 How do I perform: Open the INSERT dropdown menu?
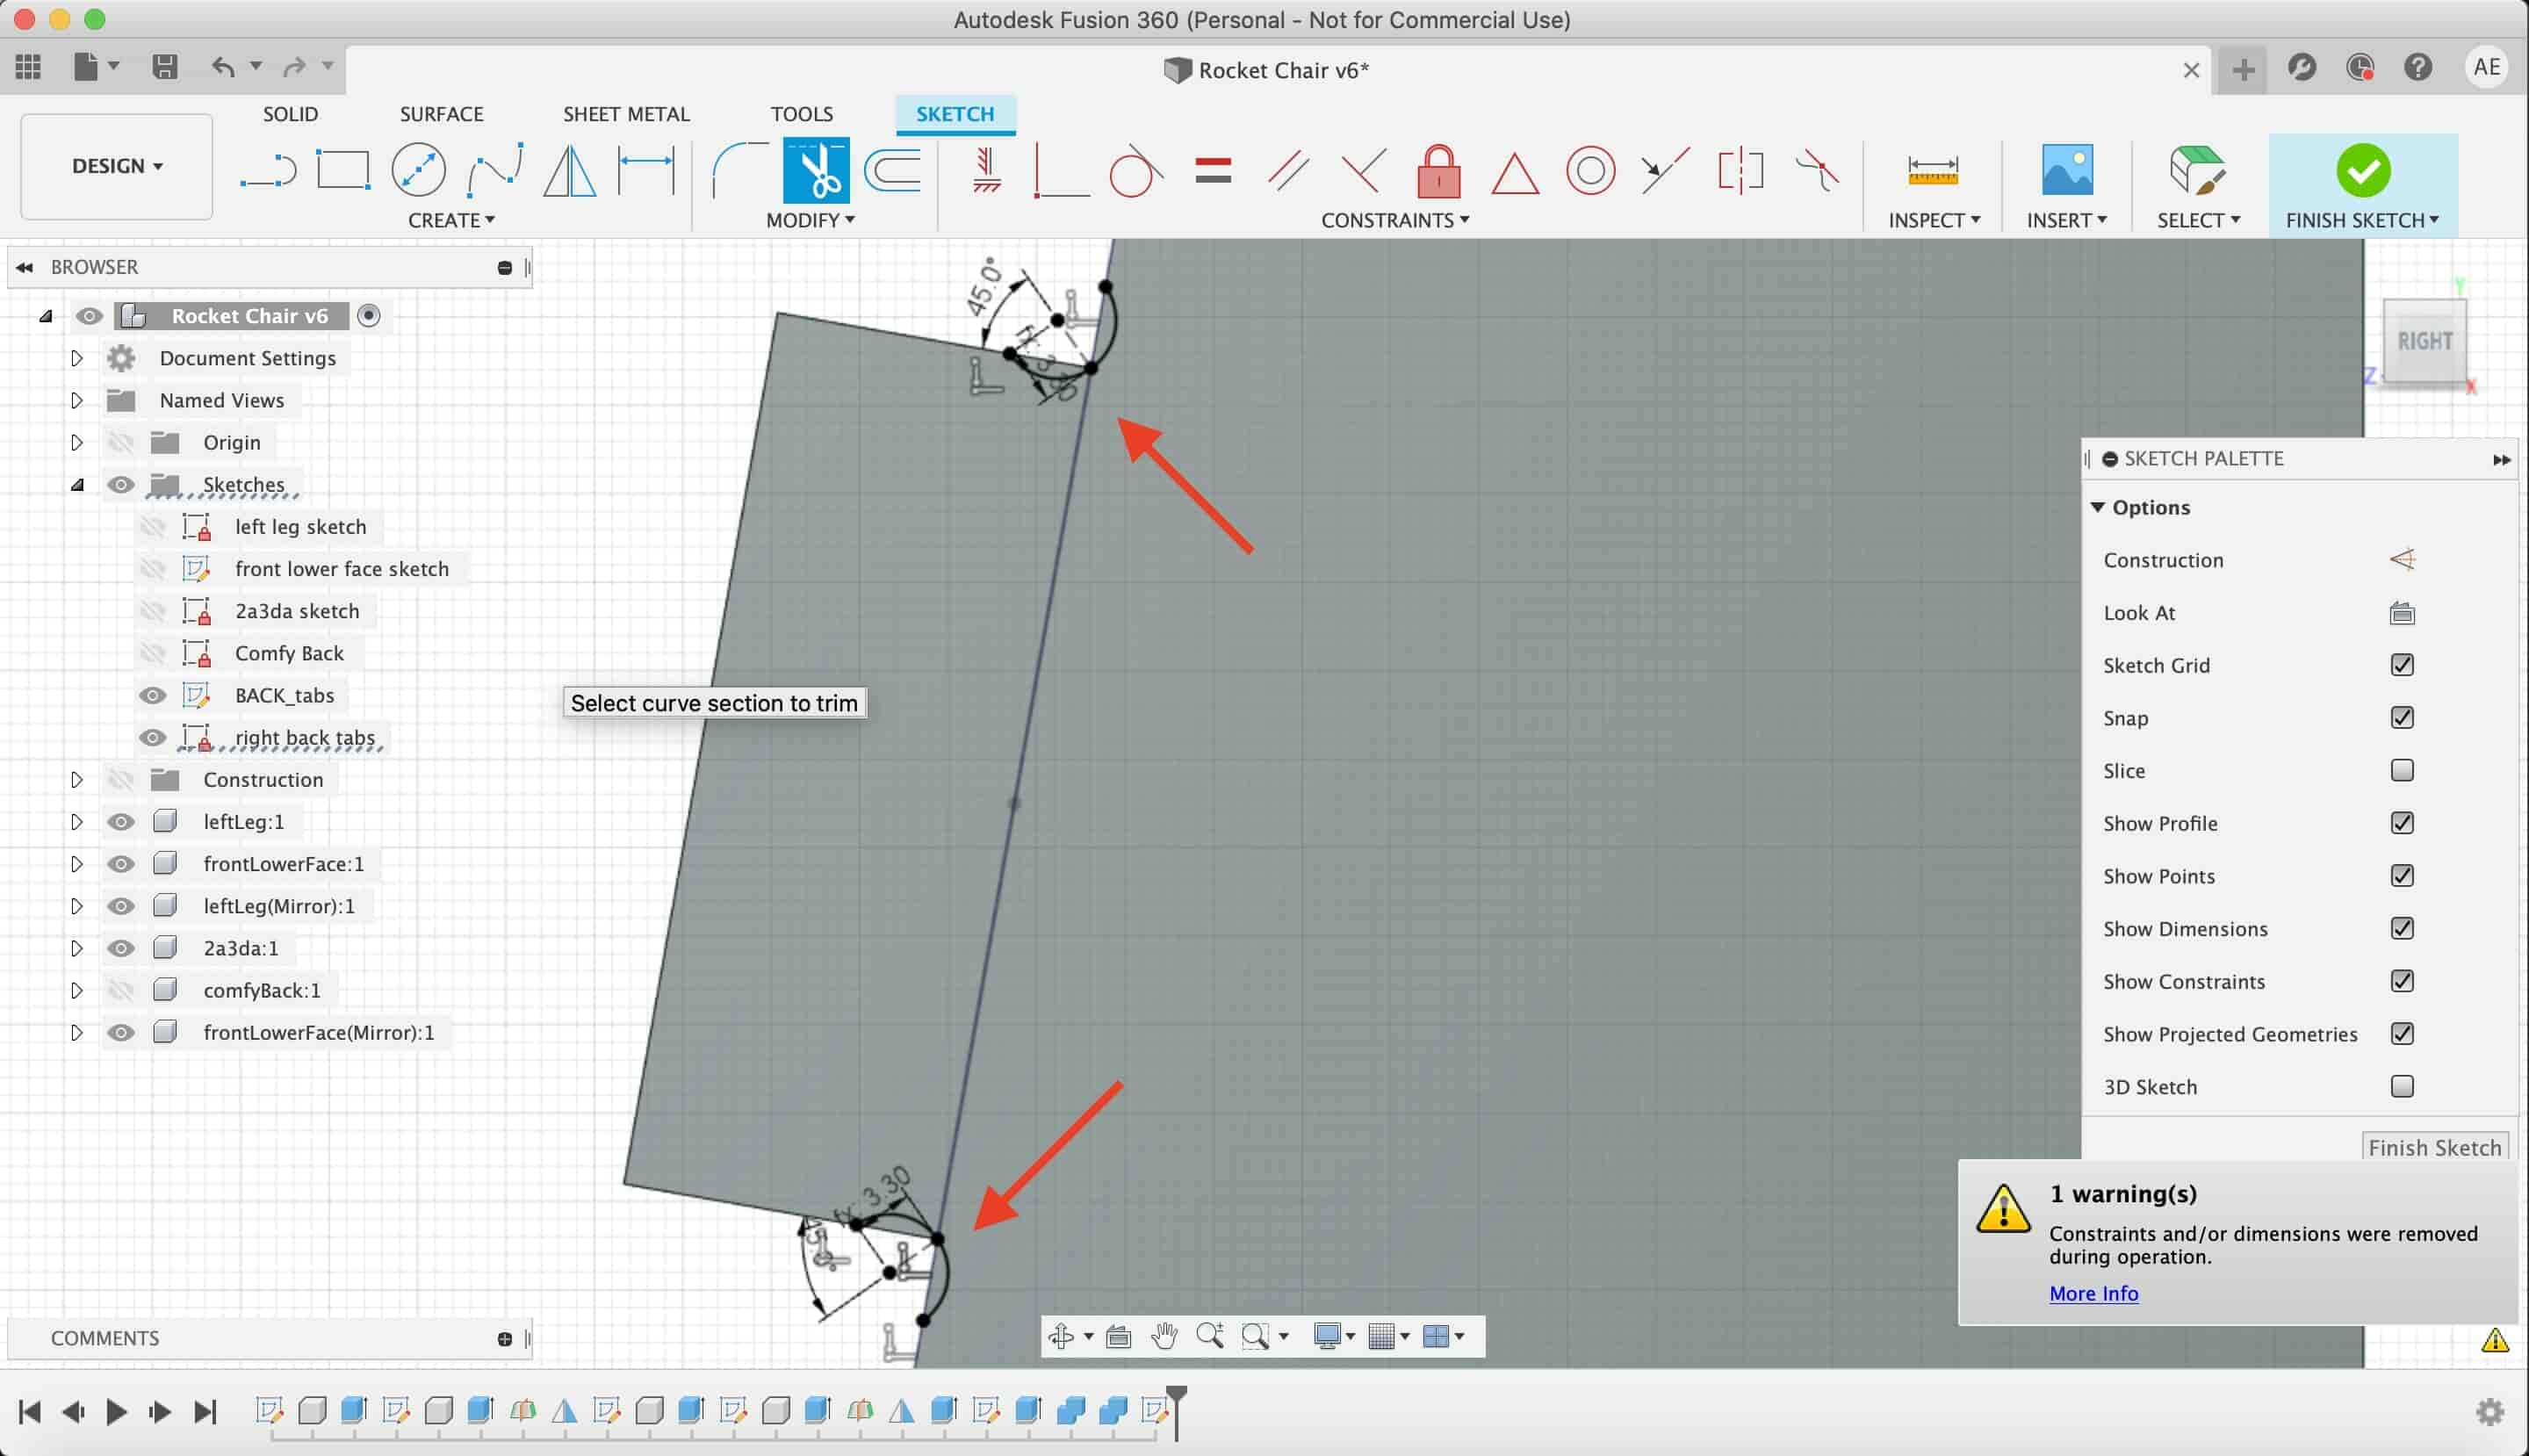[x=2066, y=220]
